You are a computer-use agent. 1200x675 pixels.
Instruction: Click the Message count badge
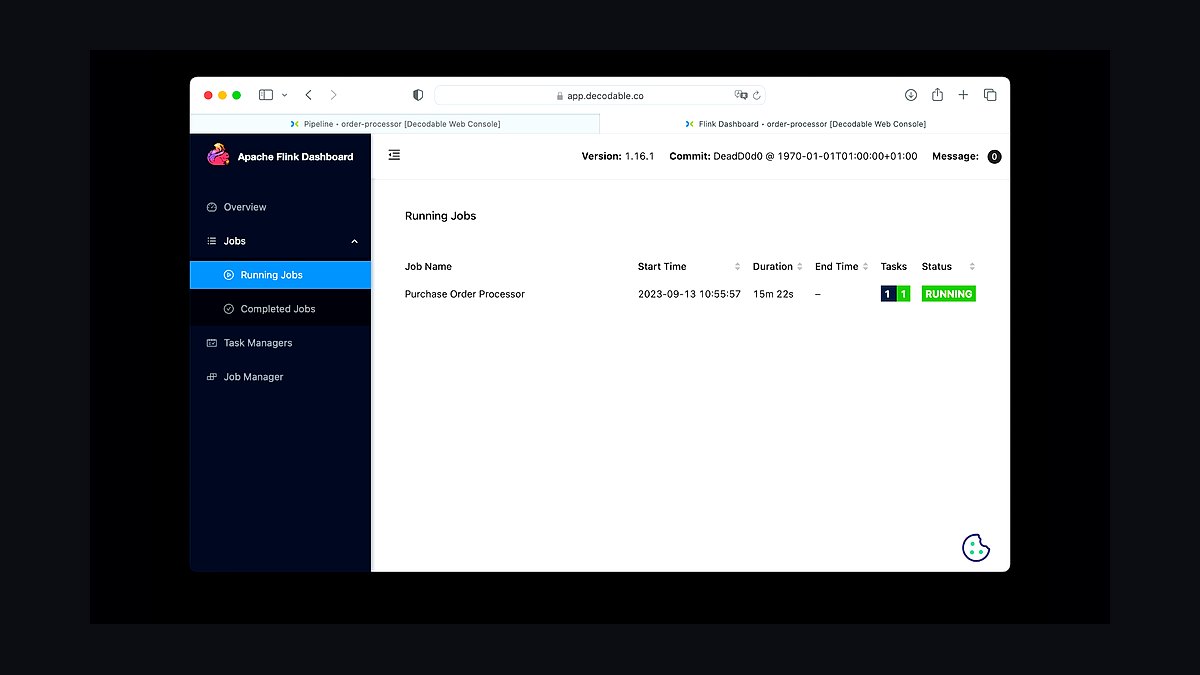coord(994,157)
